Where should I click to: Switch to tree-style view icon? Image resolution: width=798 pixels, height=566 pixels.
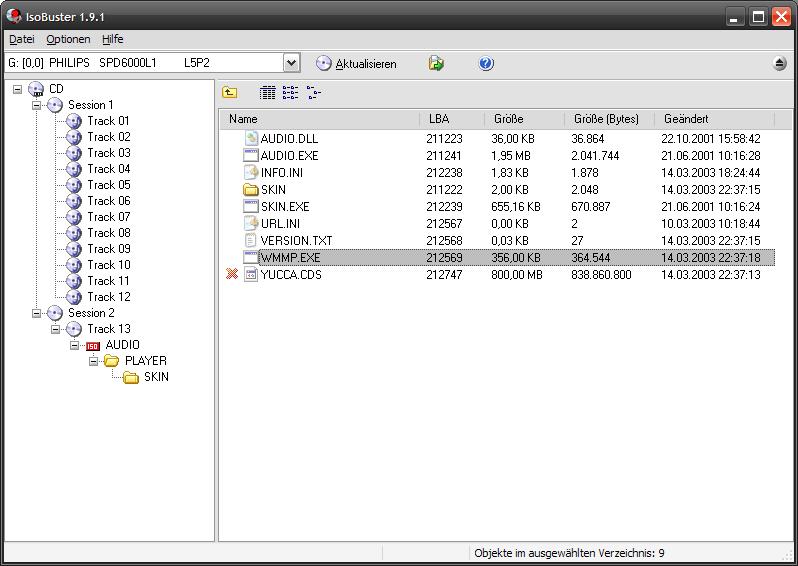coord(314,93)
